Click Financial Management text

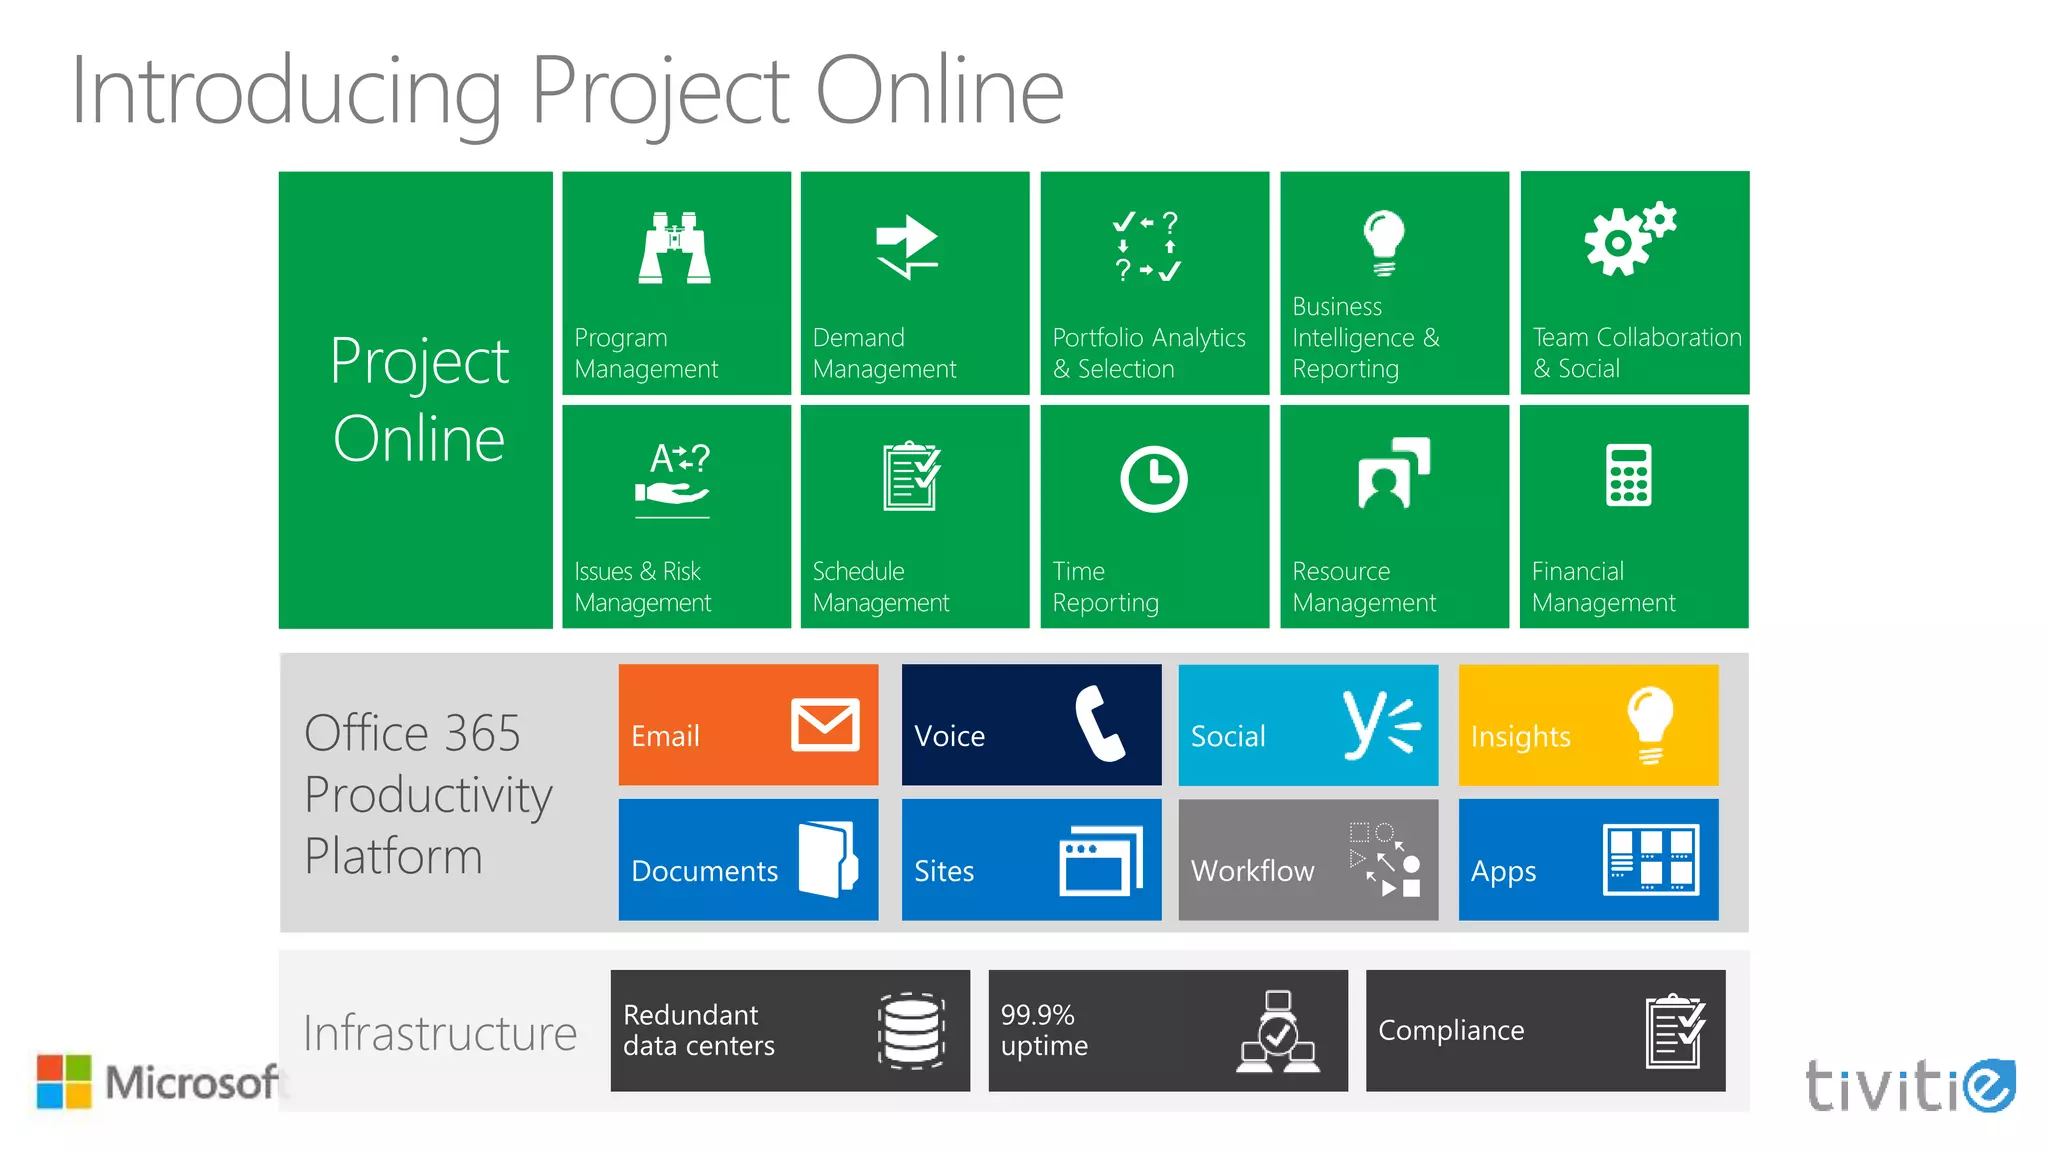click(x=1603, y=587)
